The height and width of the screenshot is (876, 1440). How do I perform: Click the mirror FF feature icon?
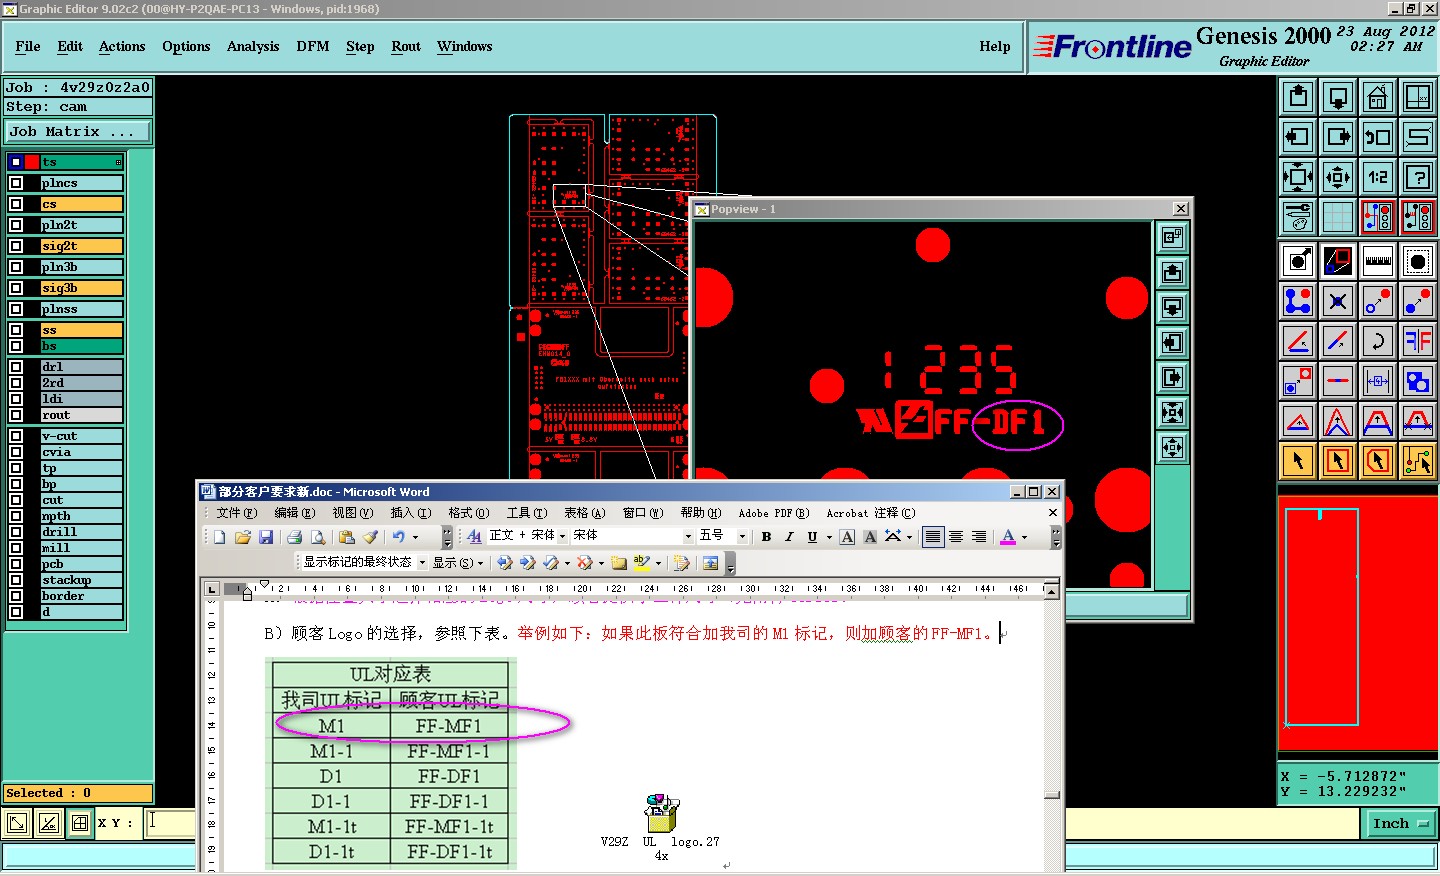coord(1418,341)
